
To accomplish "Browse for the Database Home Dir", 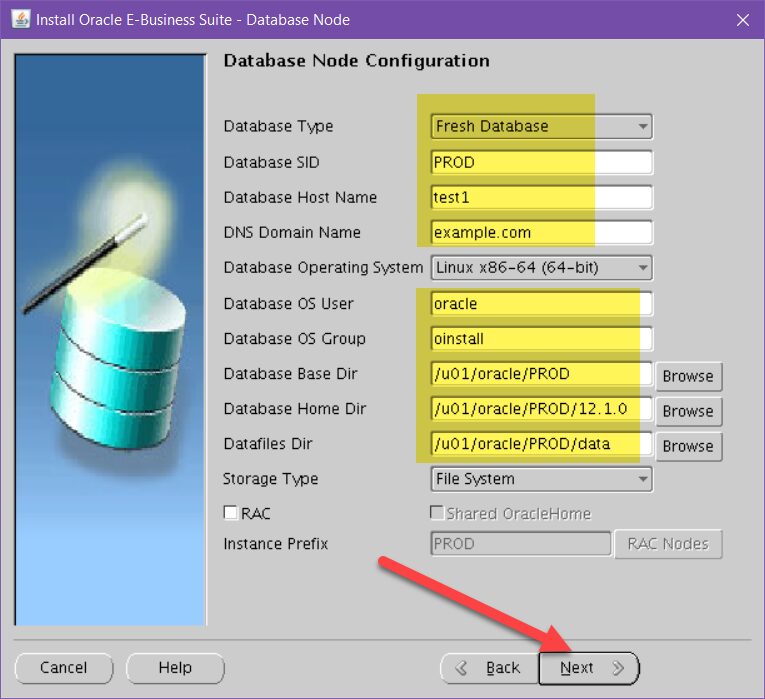I will pos(688,411).
